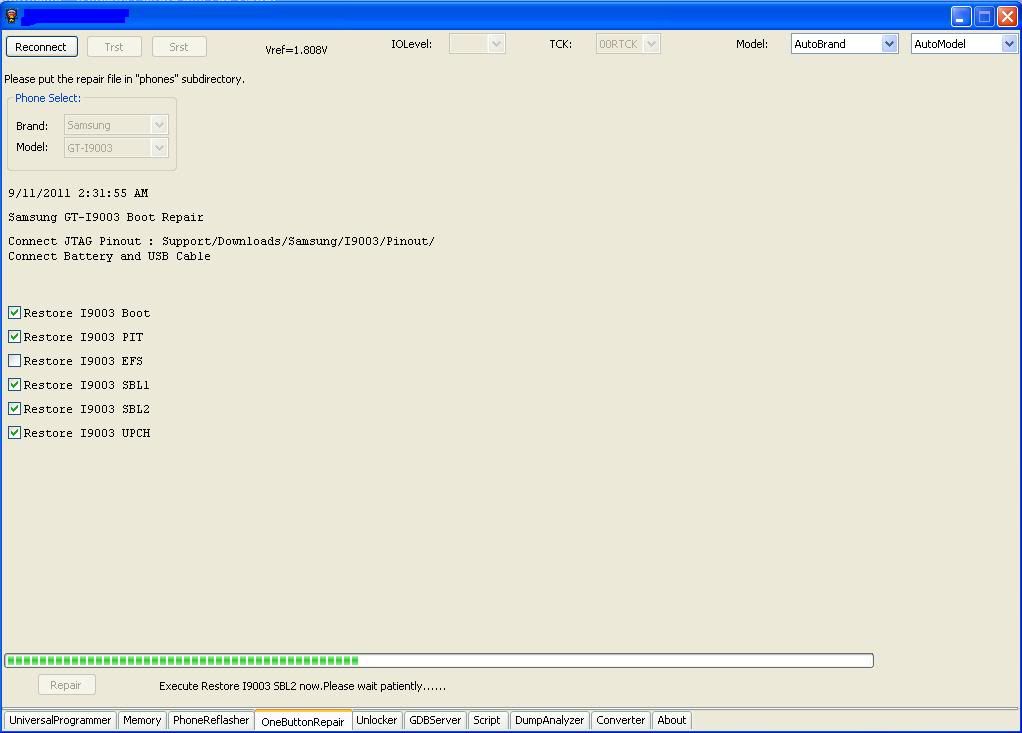Uncheck Restore I9003 Boot checkbox

click(x=14, y=313)
